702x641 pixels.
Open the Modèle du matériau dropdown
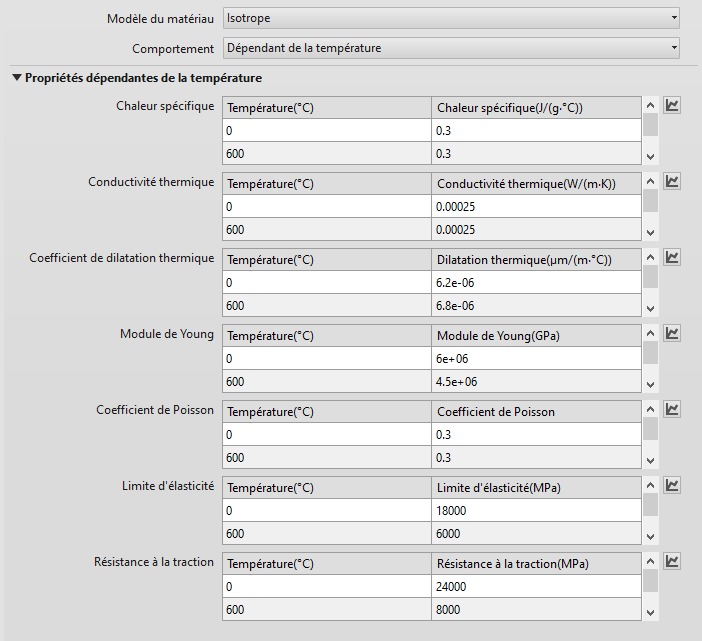pos(450,18)
